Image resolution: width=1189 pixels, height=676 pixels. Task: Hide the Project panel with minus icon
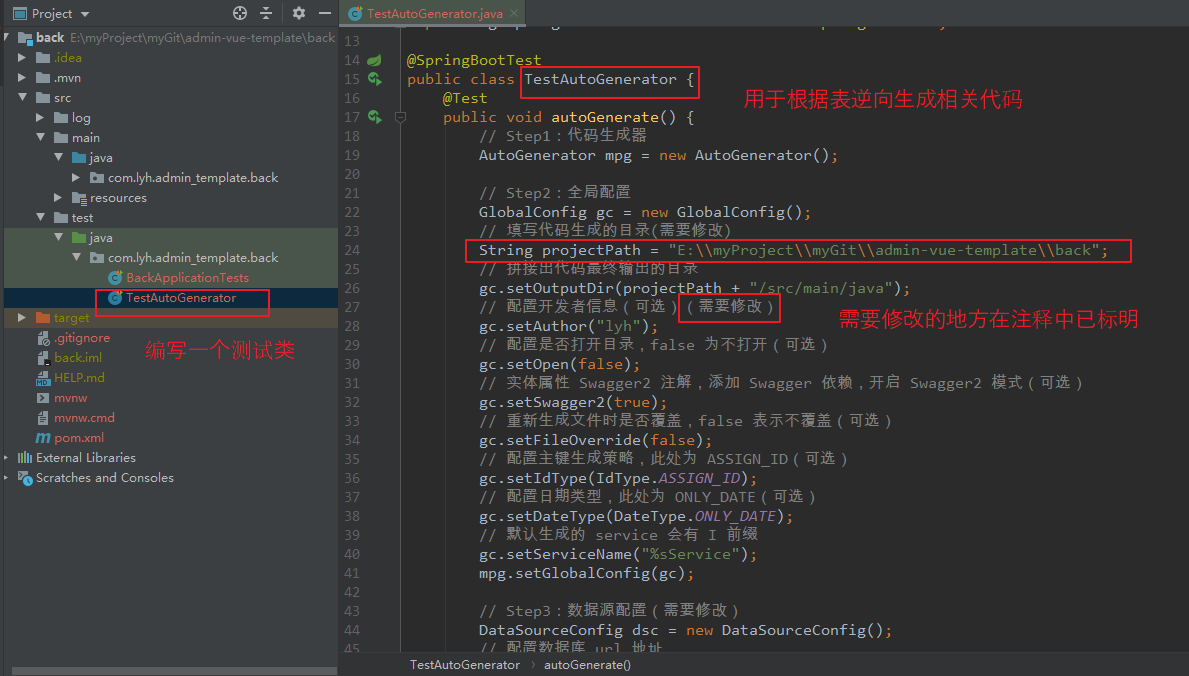[x=325, y=13]
